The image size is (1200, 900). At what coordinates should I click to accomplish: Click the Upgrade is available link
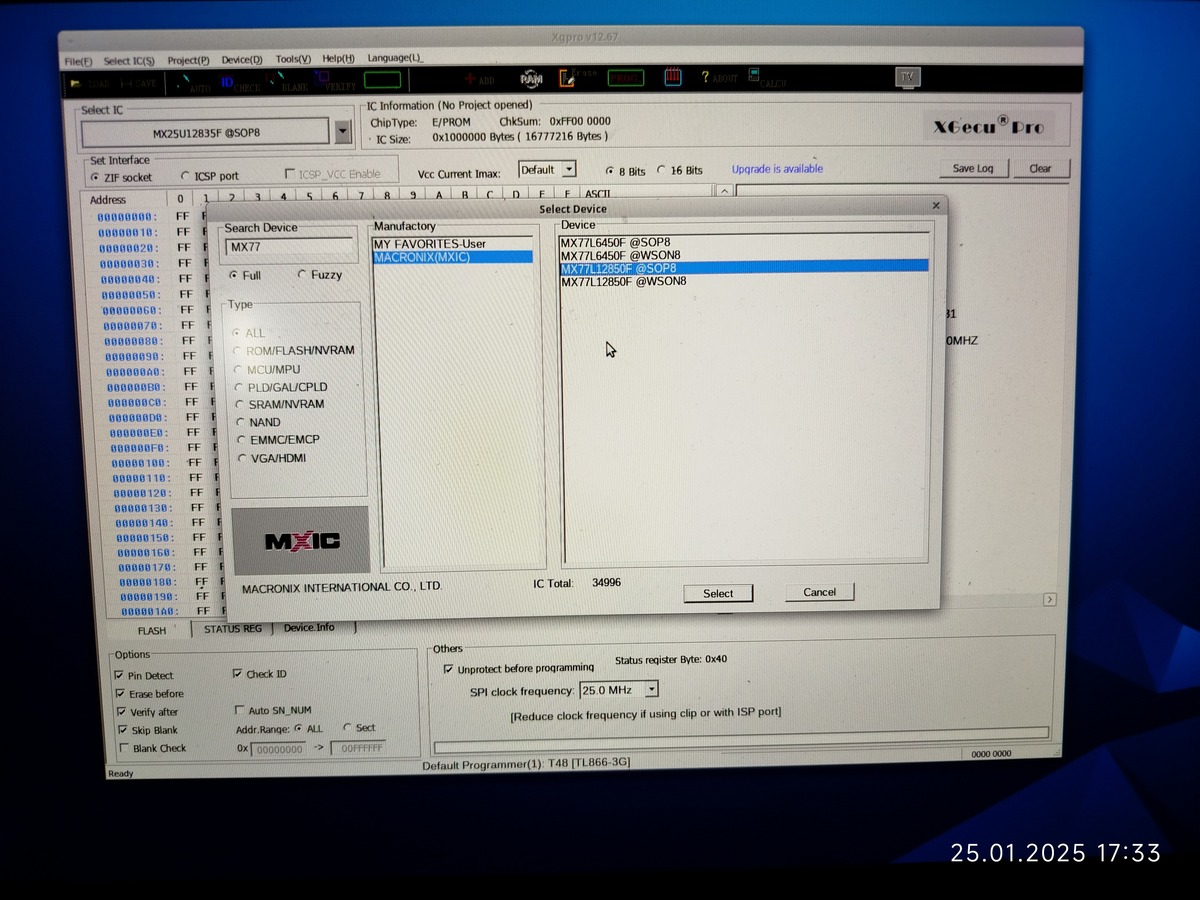tap(777, 169)
